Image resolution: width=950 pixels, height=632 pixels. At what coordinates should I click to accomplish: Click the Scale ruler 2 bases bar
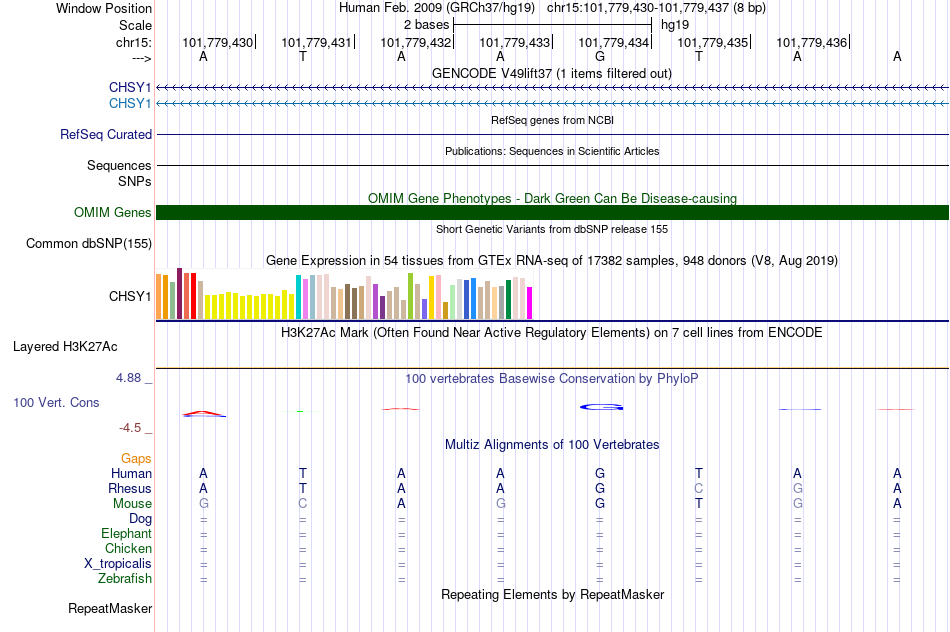[x=553, y=25]
